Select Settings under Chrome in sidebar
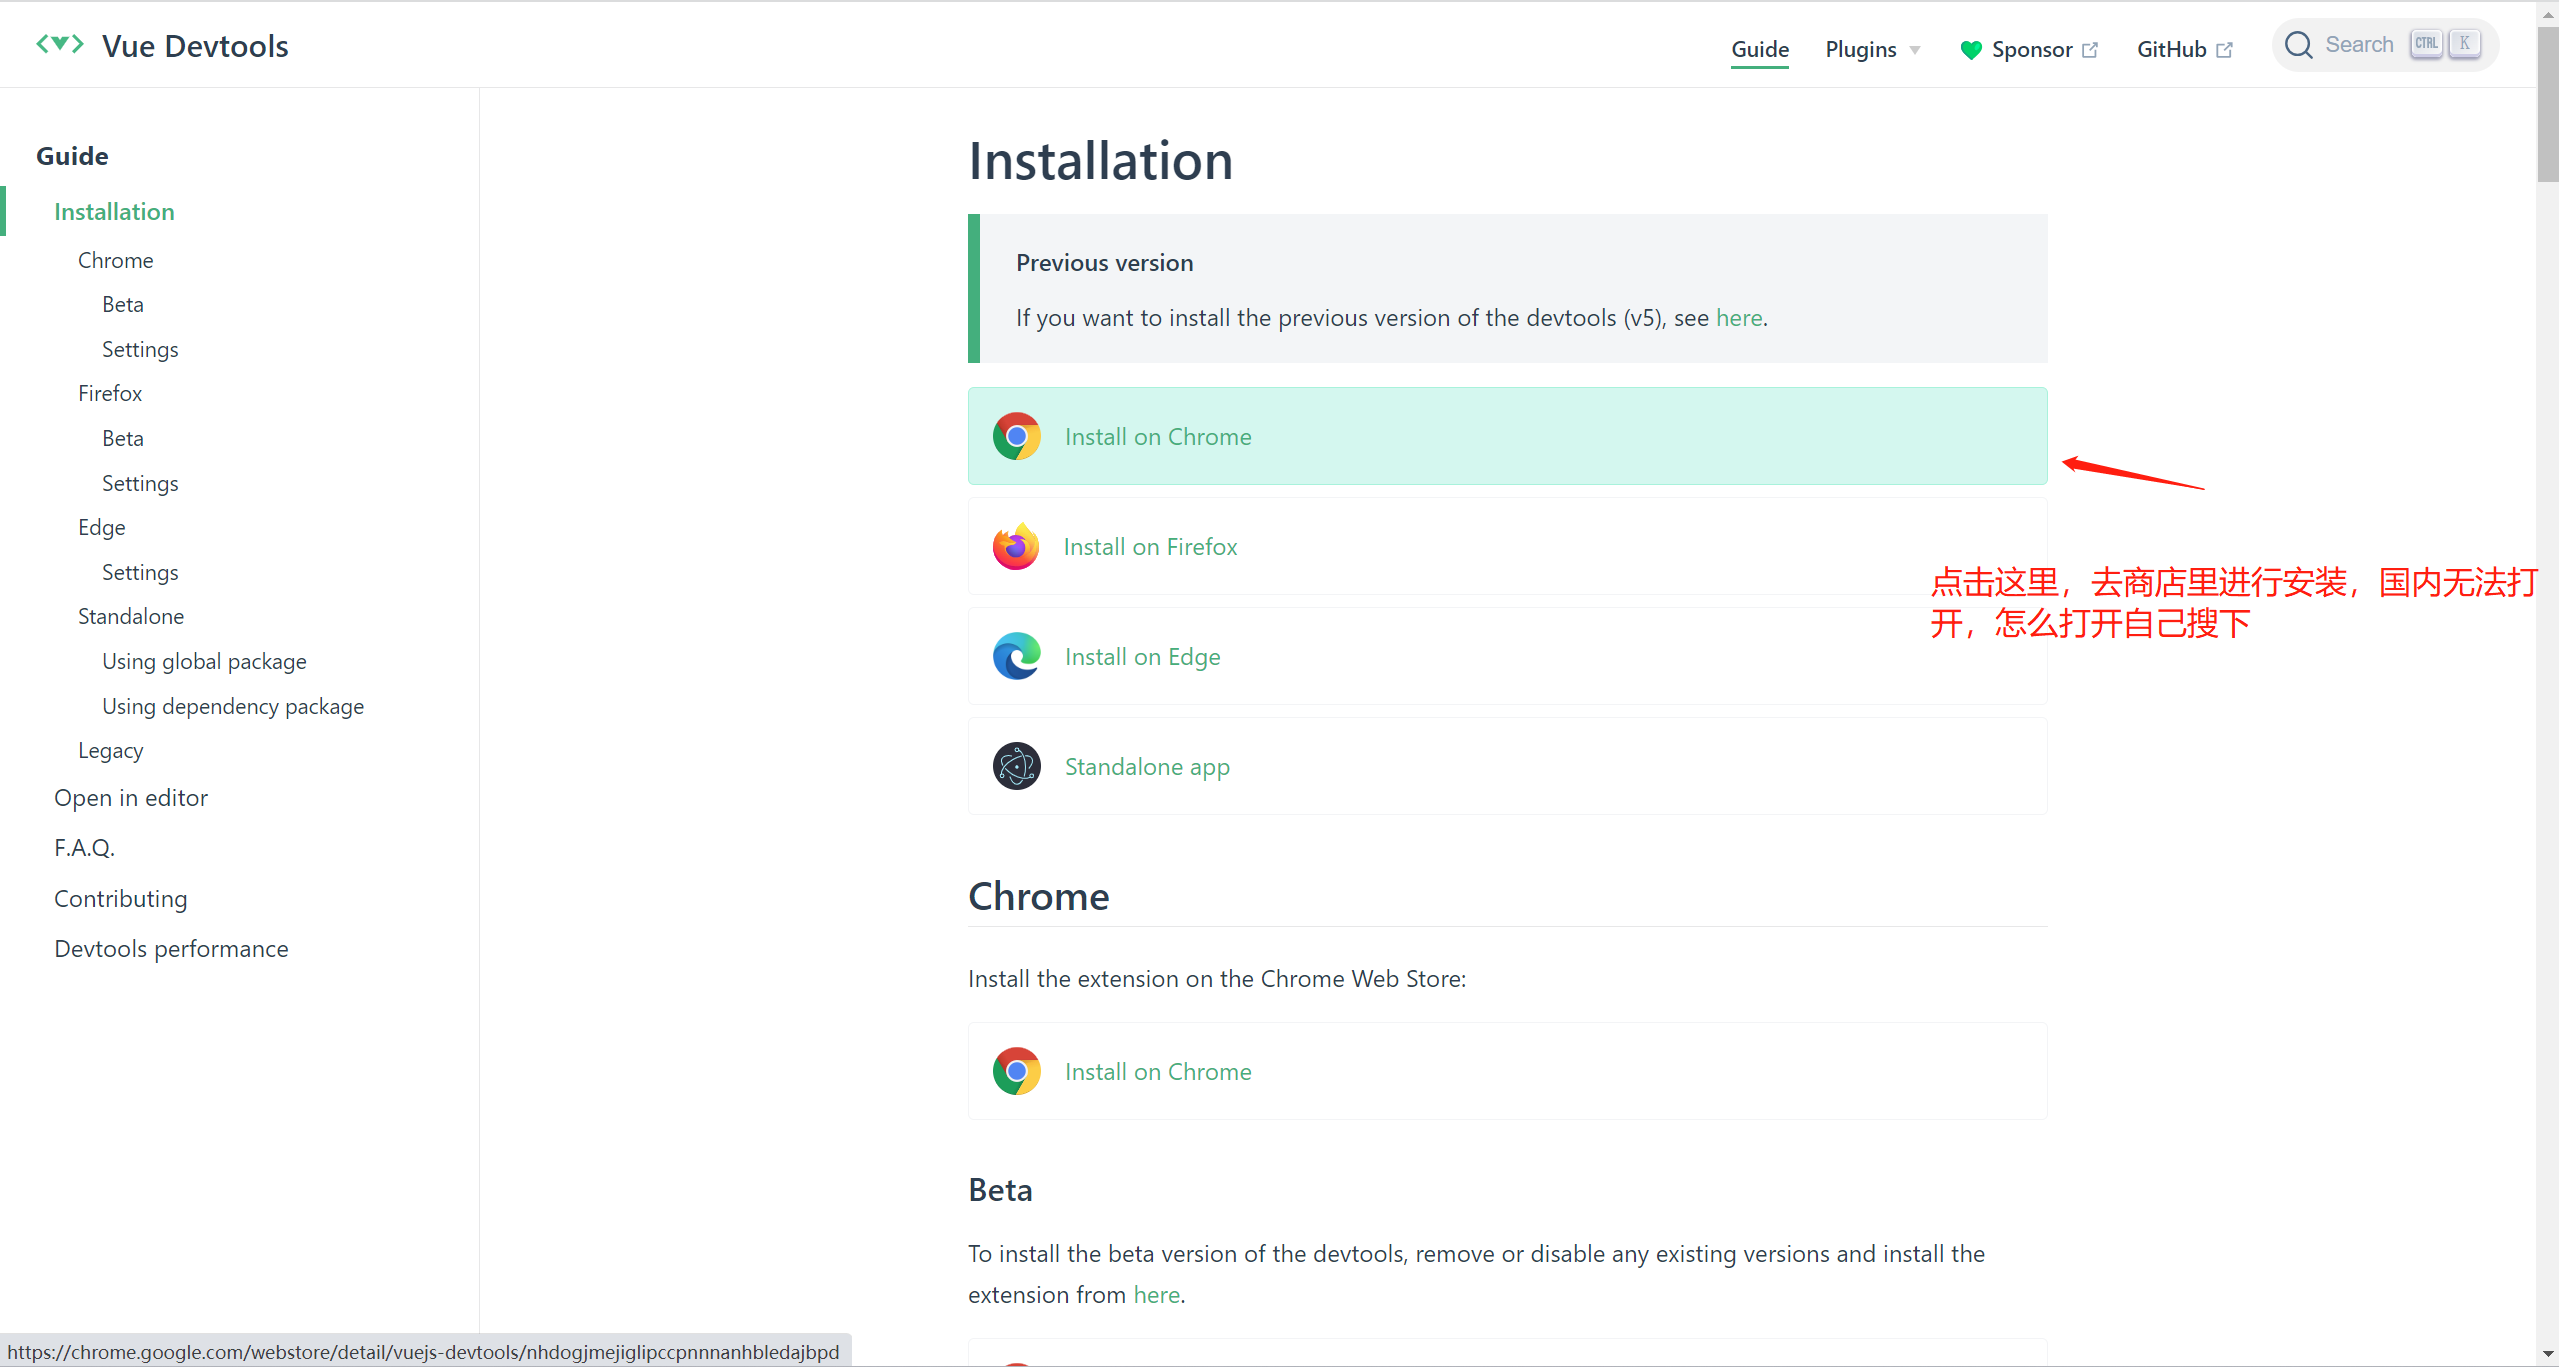Screen dimensions: 2559x1367 click(140, 349)
